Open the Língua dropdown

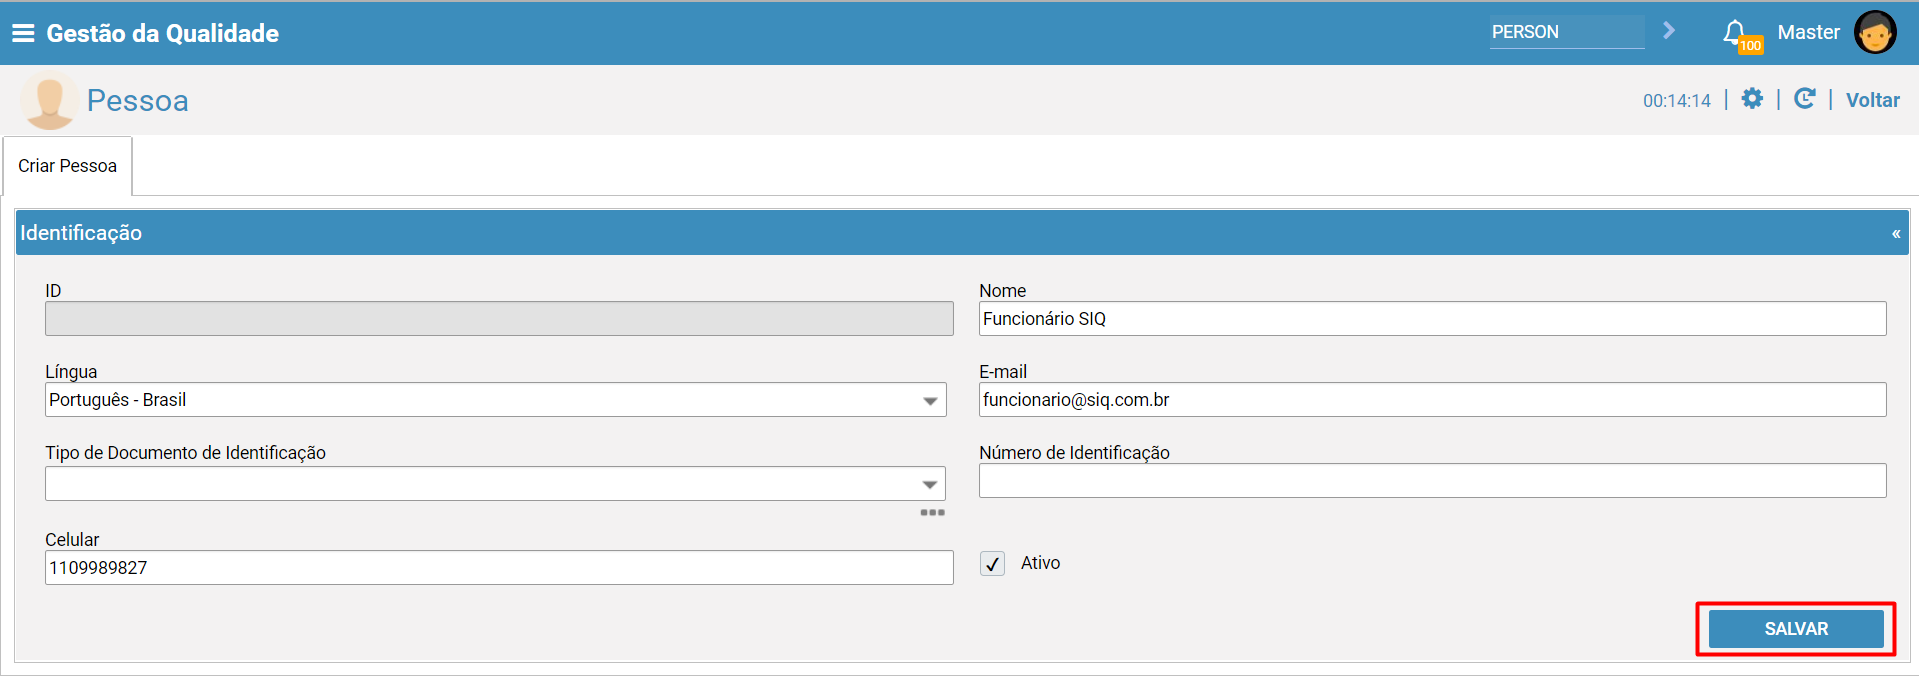click(495, 400)
